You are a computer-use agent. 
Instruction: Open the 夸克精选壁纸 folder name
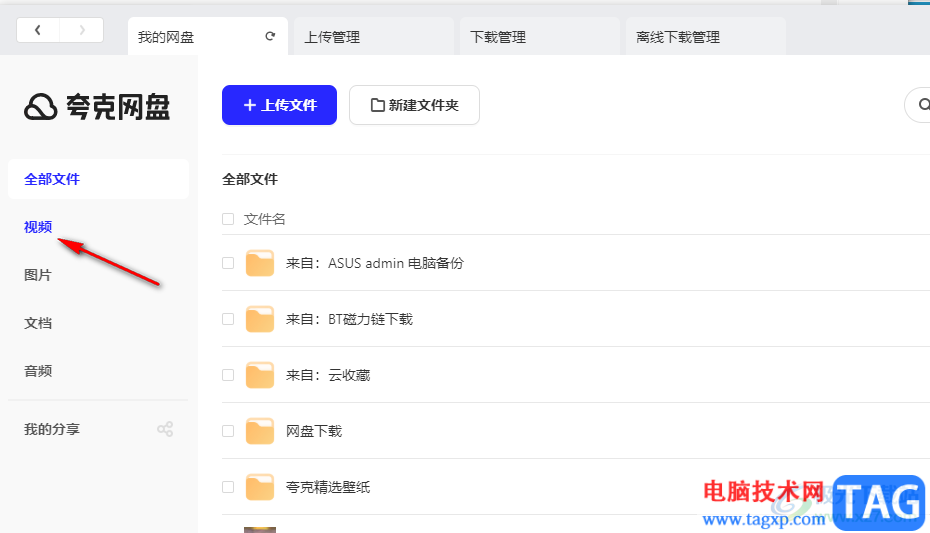tap(328, 487)
